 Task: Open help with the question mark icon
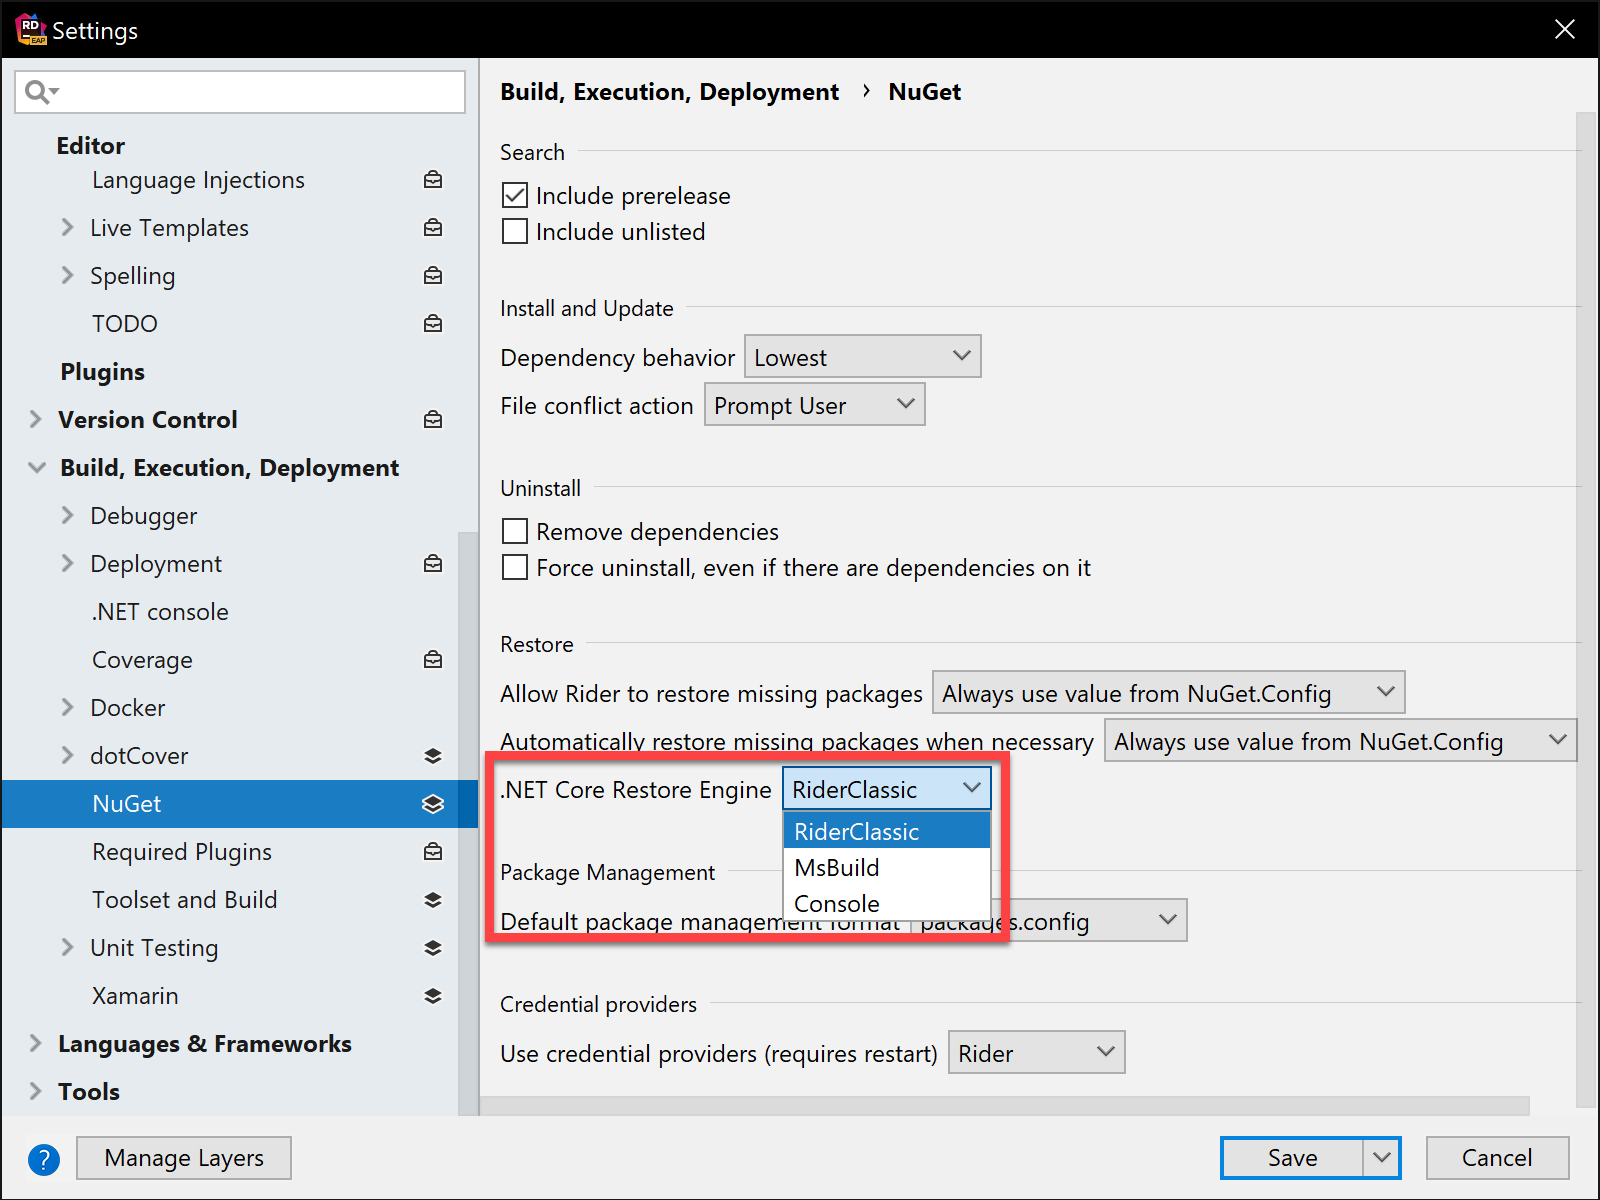coord(44,1159)
